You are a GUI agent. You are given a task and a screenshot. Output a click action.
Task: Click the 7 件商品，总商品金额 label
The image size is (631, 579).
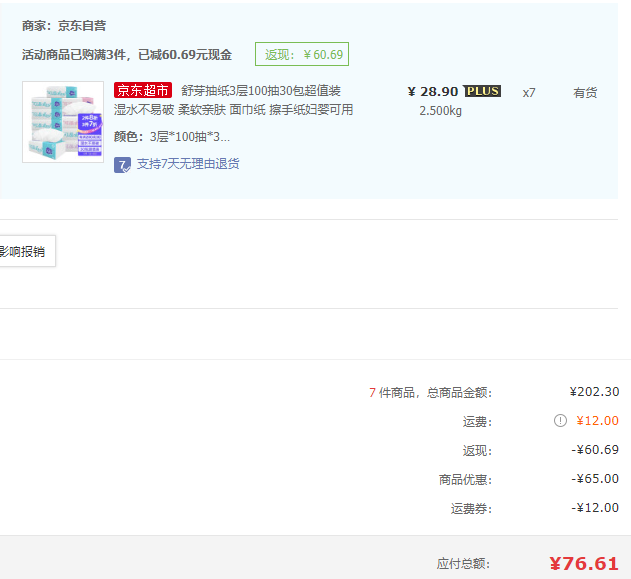[431, 392]
